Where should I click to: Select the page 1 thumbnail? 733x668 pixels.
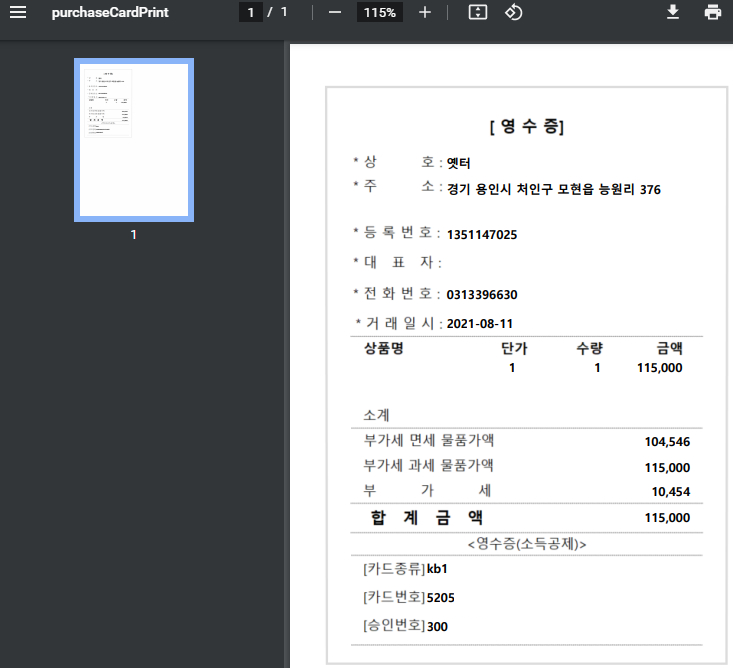134,140
